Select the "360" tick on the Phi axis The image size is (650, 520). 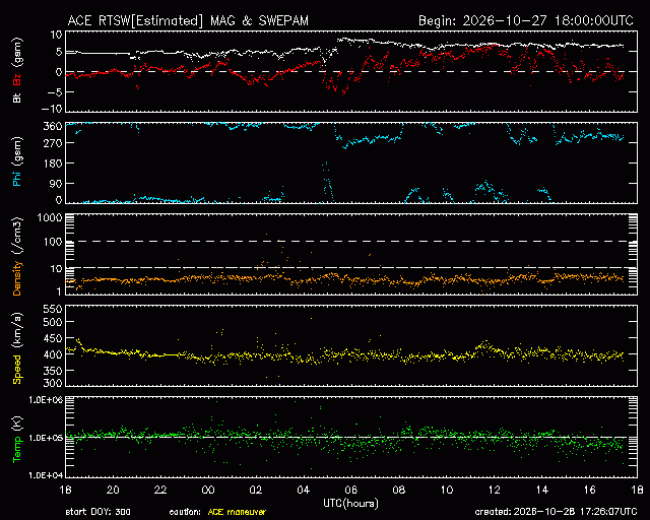point(53,126)
